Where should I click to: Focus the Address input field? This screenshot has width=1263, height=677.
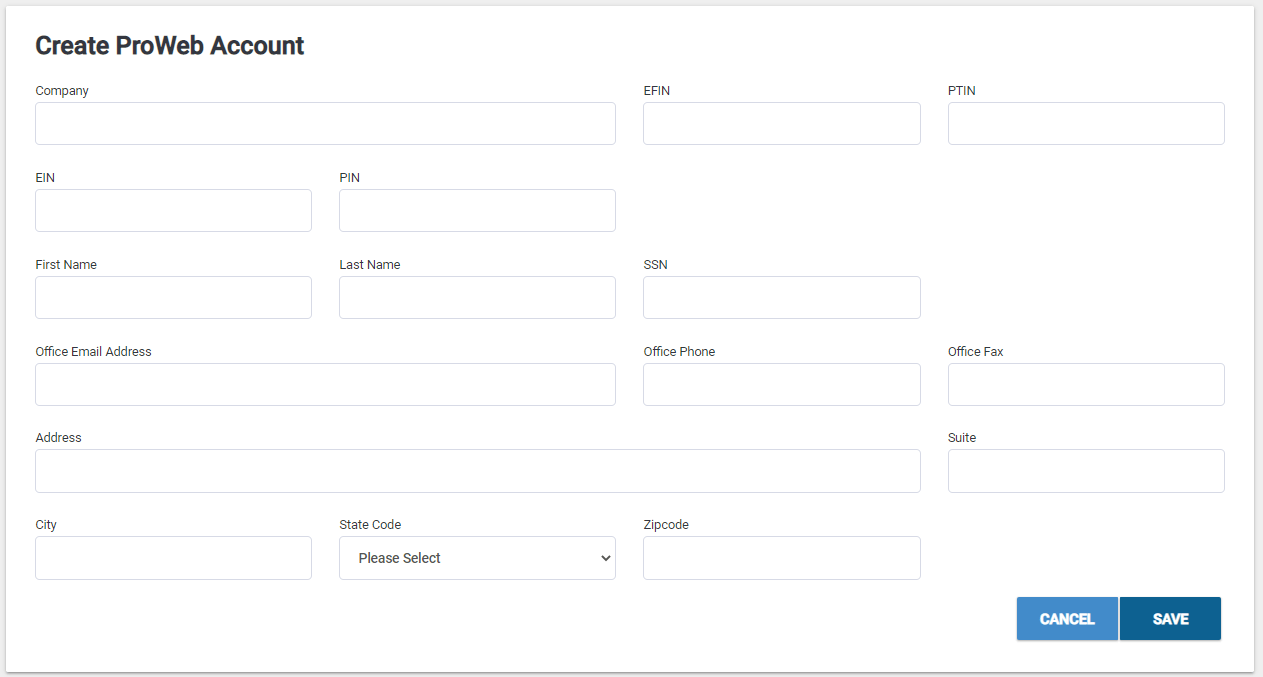477,470
